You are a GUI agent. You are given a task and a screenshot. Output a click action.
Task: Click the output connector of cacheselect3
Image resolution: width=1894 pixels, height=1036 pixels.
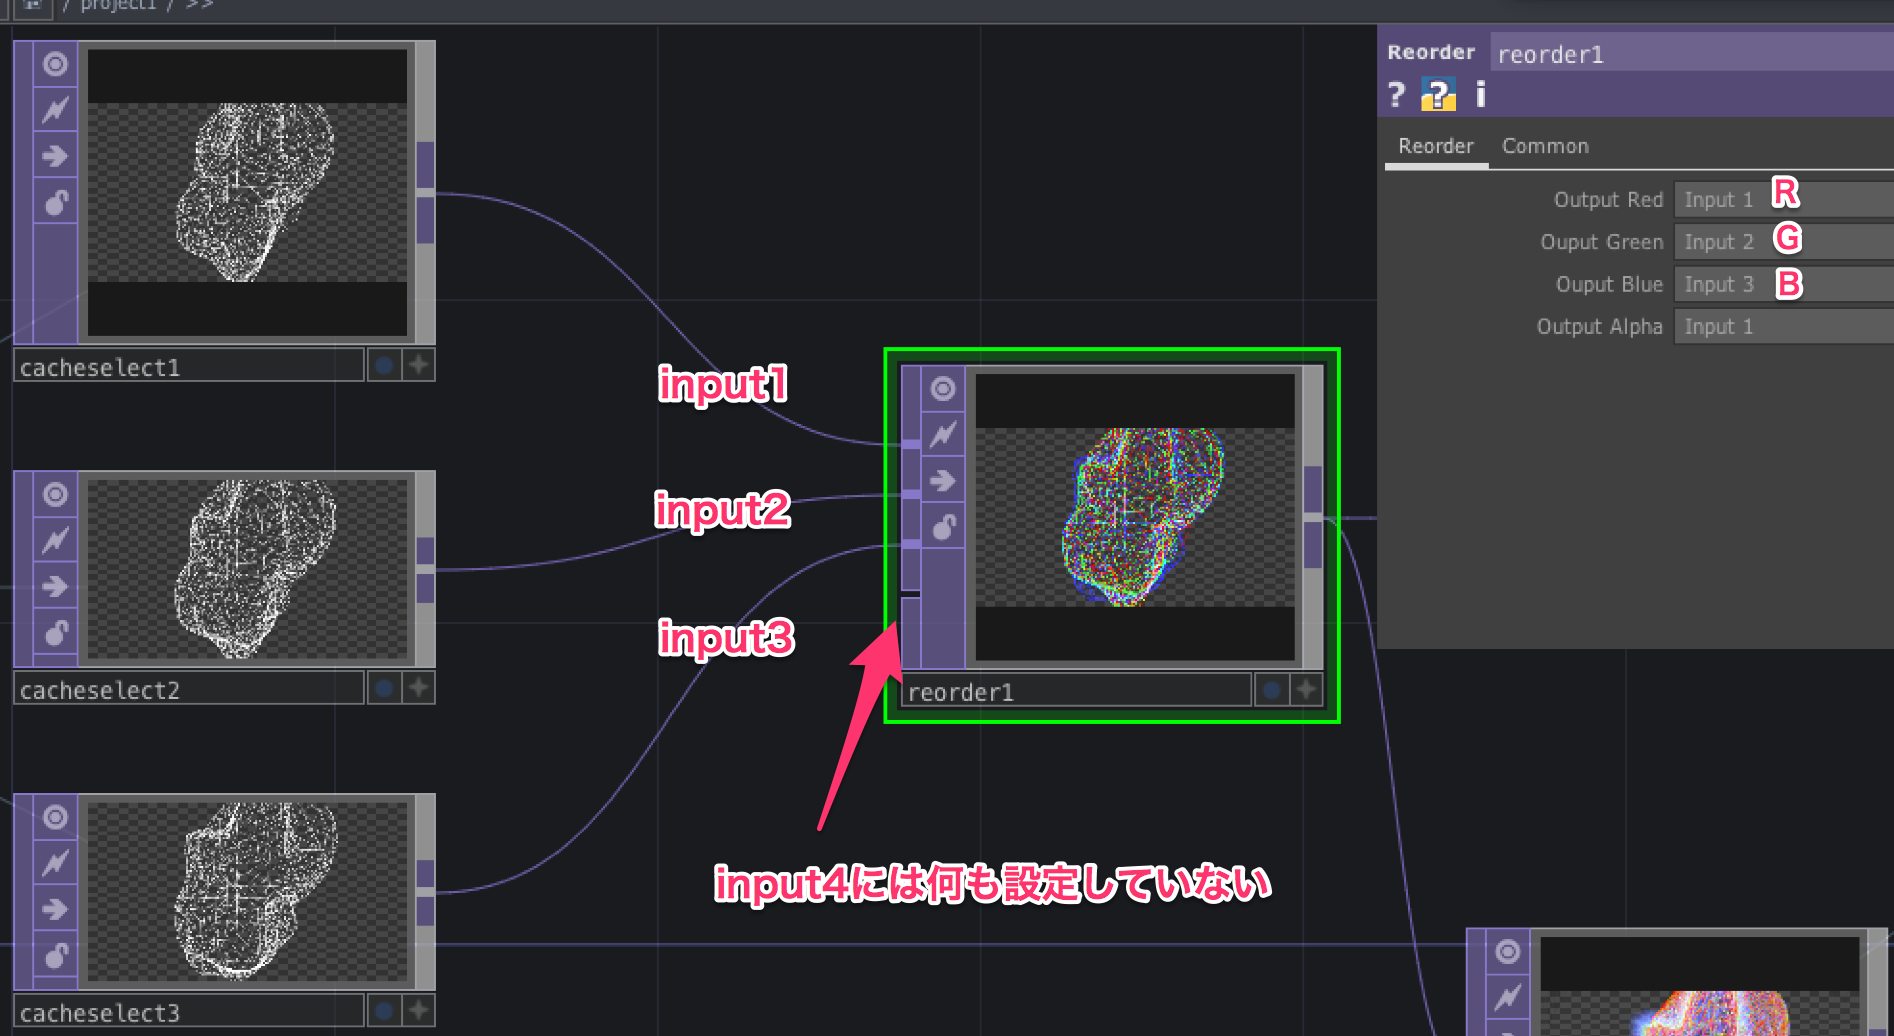425,892
